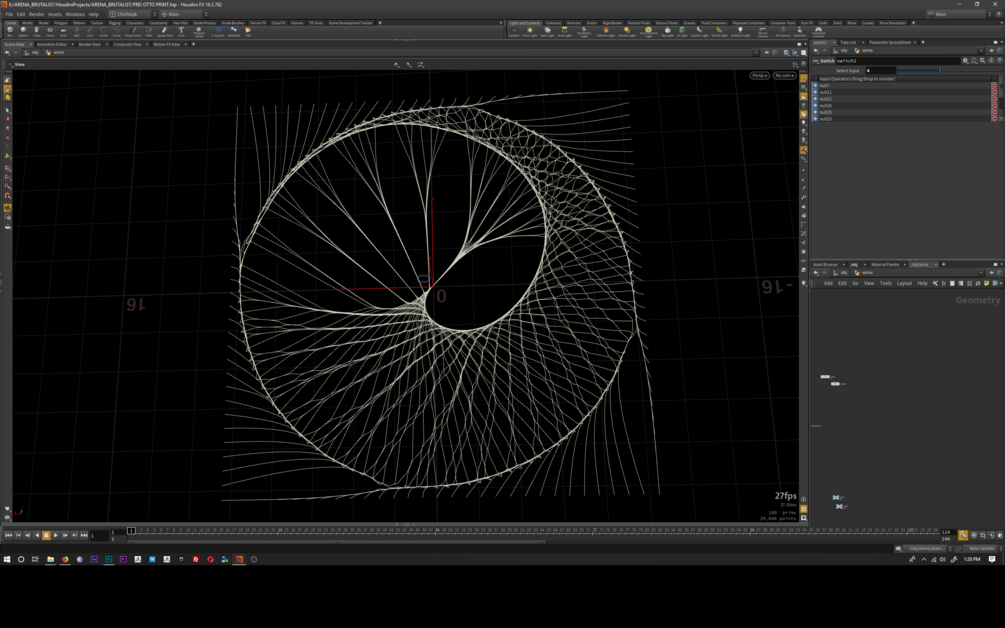
Task: Toggle the null22 input enable icon
Action: [x=815, y=99]
